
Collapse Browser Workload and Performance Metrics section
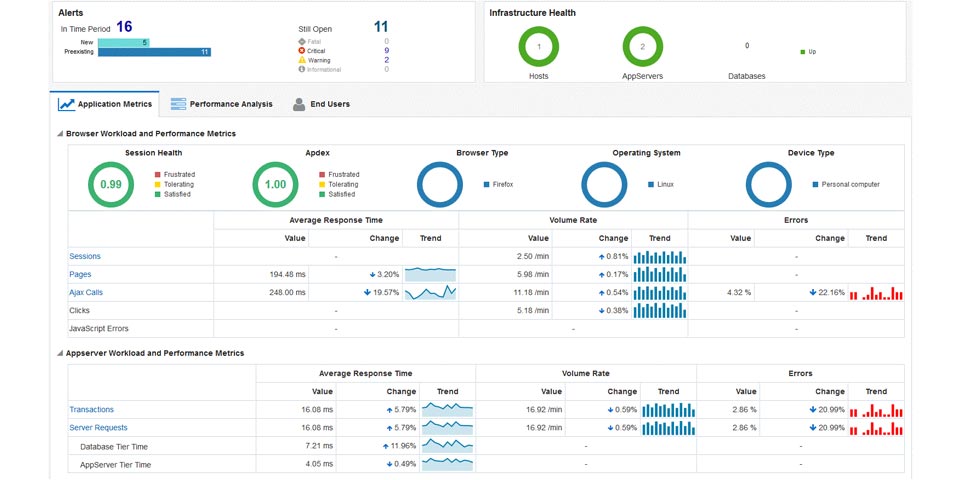[x=60, y=133]
